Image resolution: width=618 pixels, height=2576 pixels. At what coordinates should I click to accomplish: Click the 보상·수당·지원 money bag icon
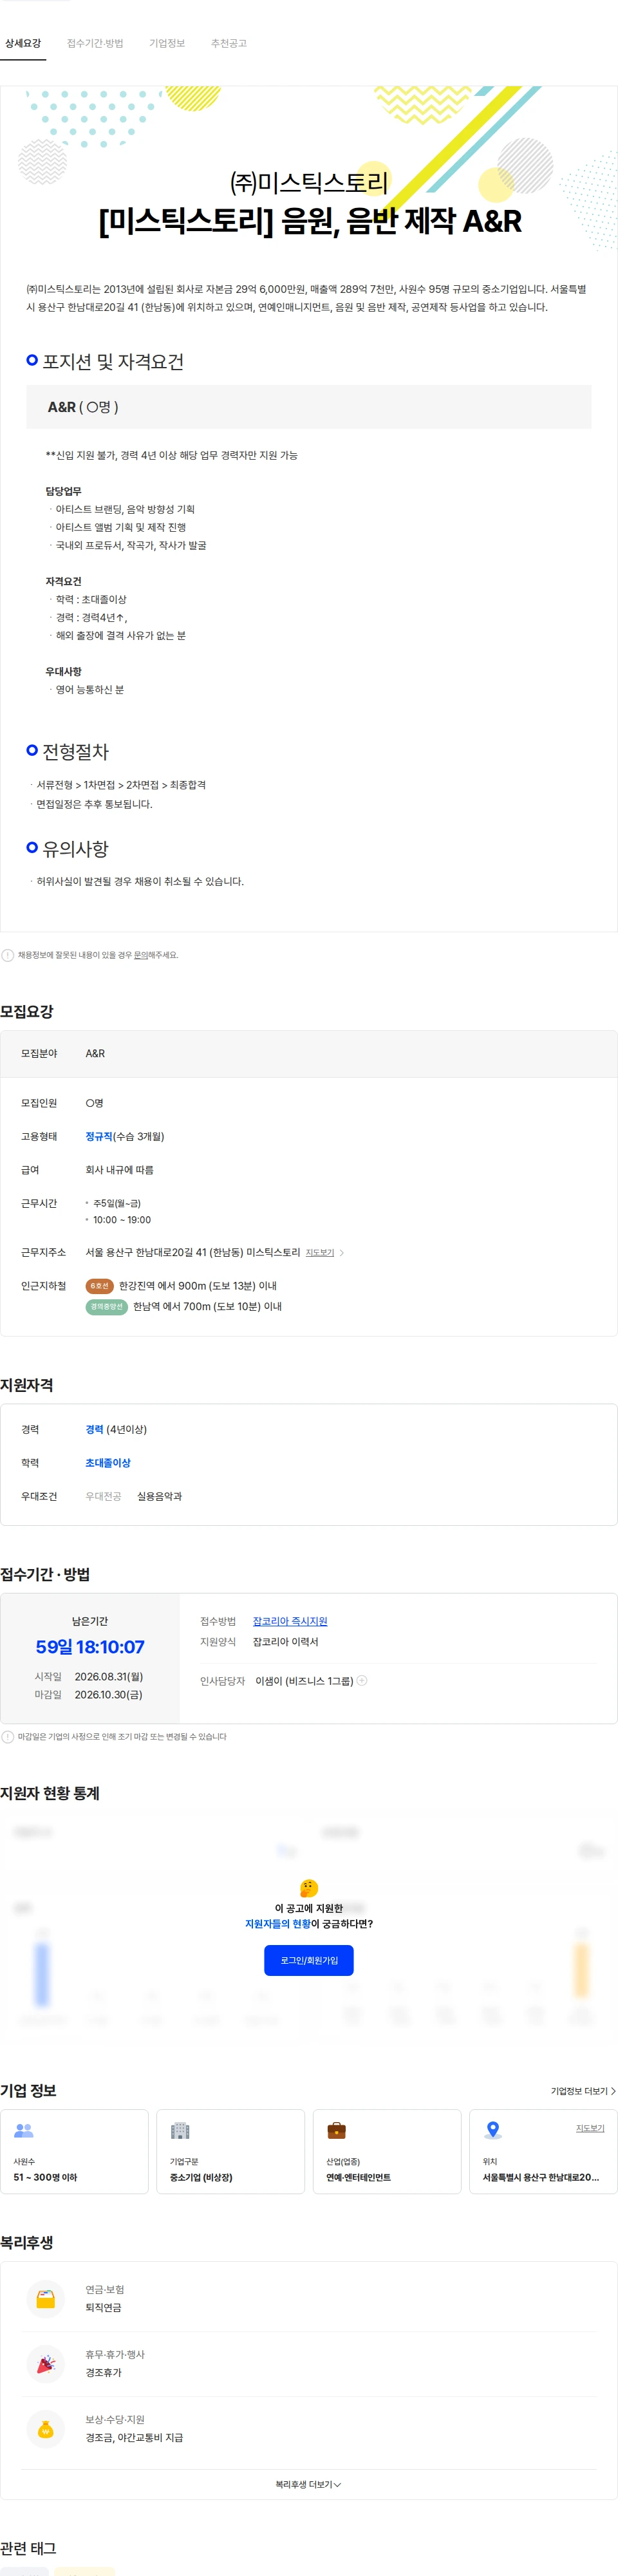pos(46,2429)
